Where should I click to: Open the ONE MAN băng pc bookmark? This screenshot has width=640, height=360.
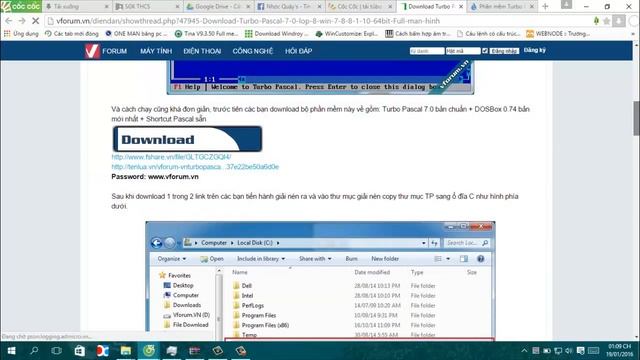pyautogui.click(x=136, y=34)
